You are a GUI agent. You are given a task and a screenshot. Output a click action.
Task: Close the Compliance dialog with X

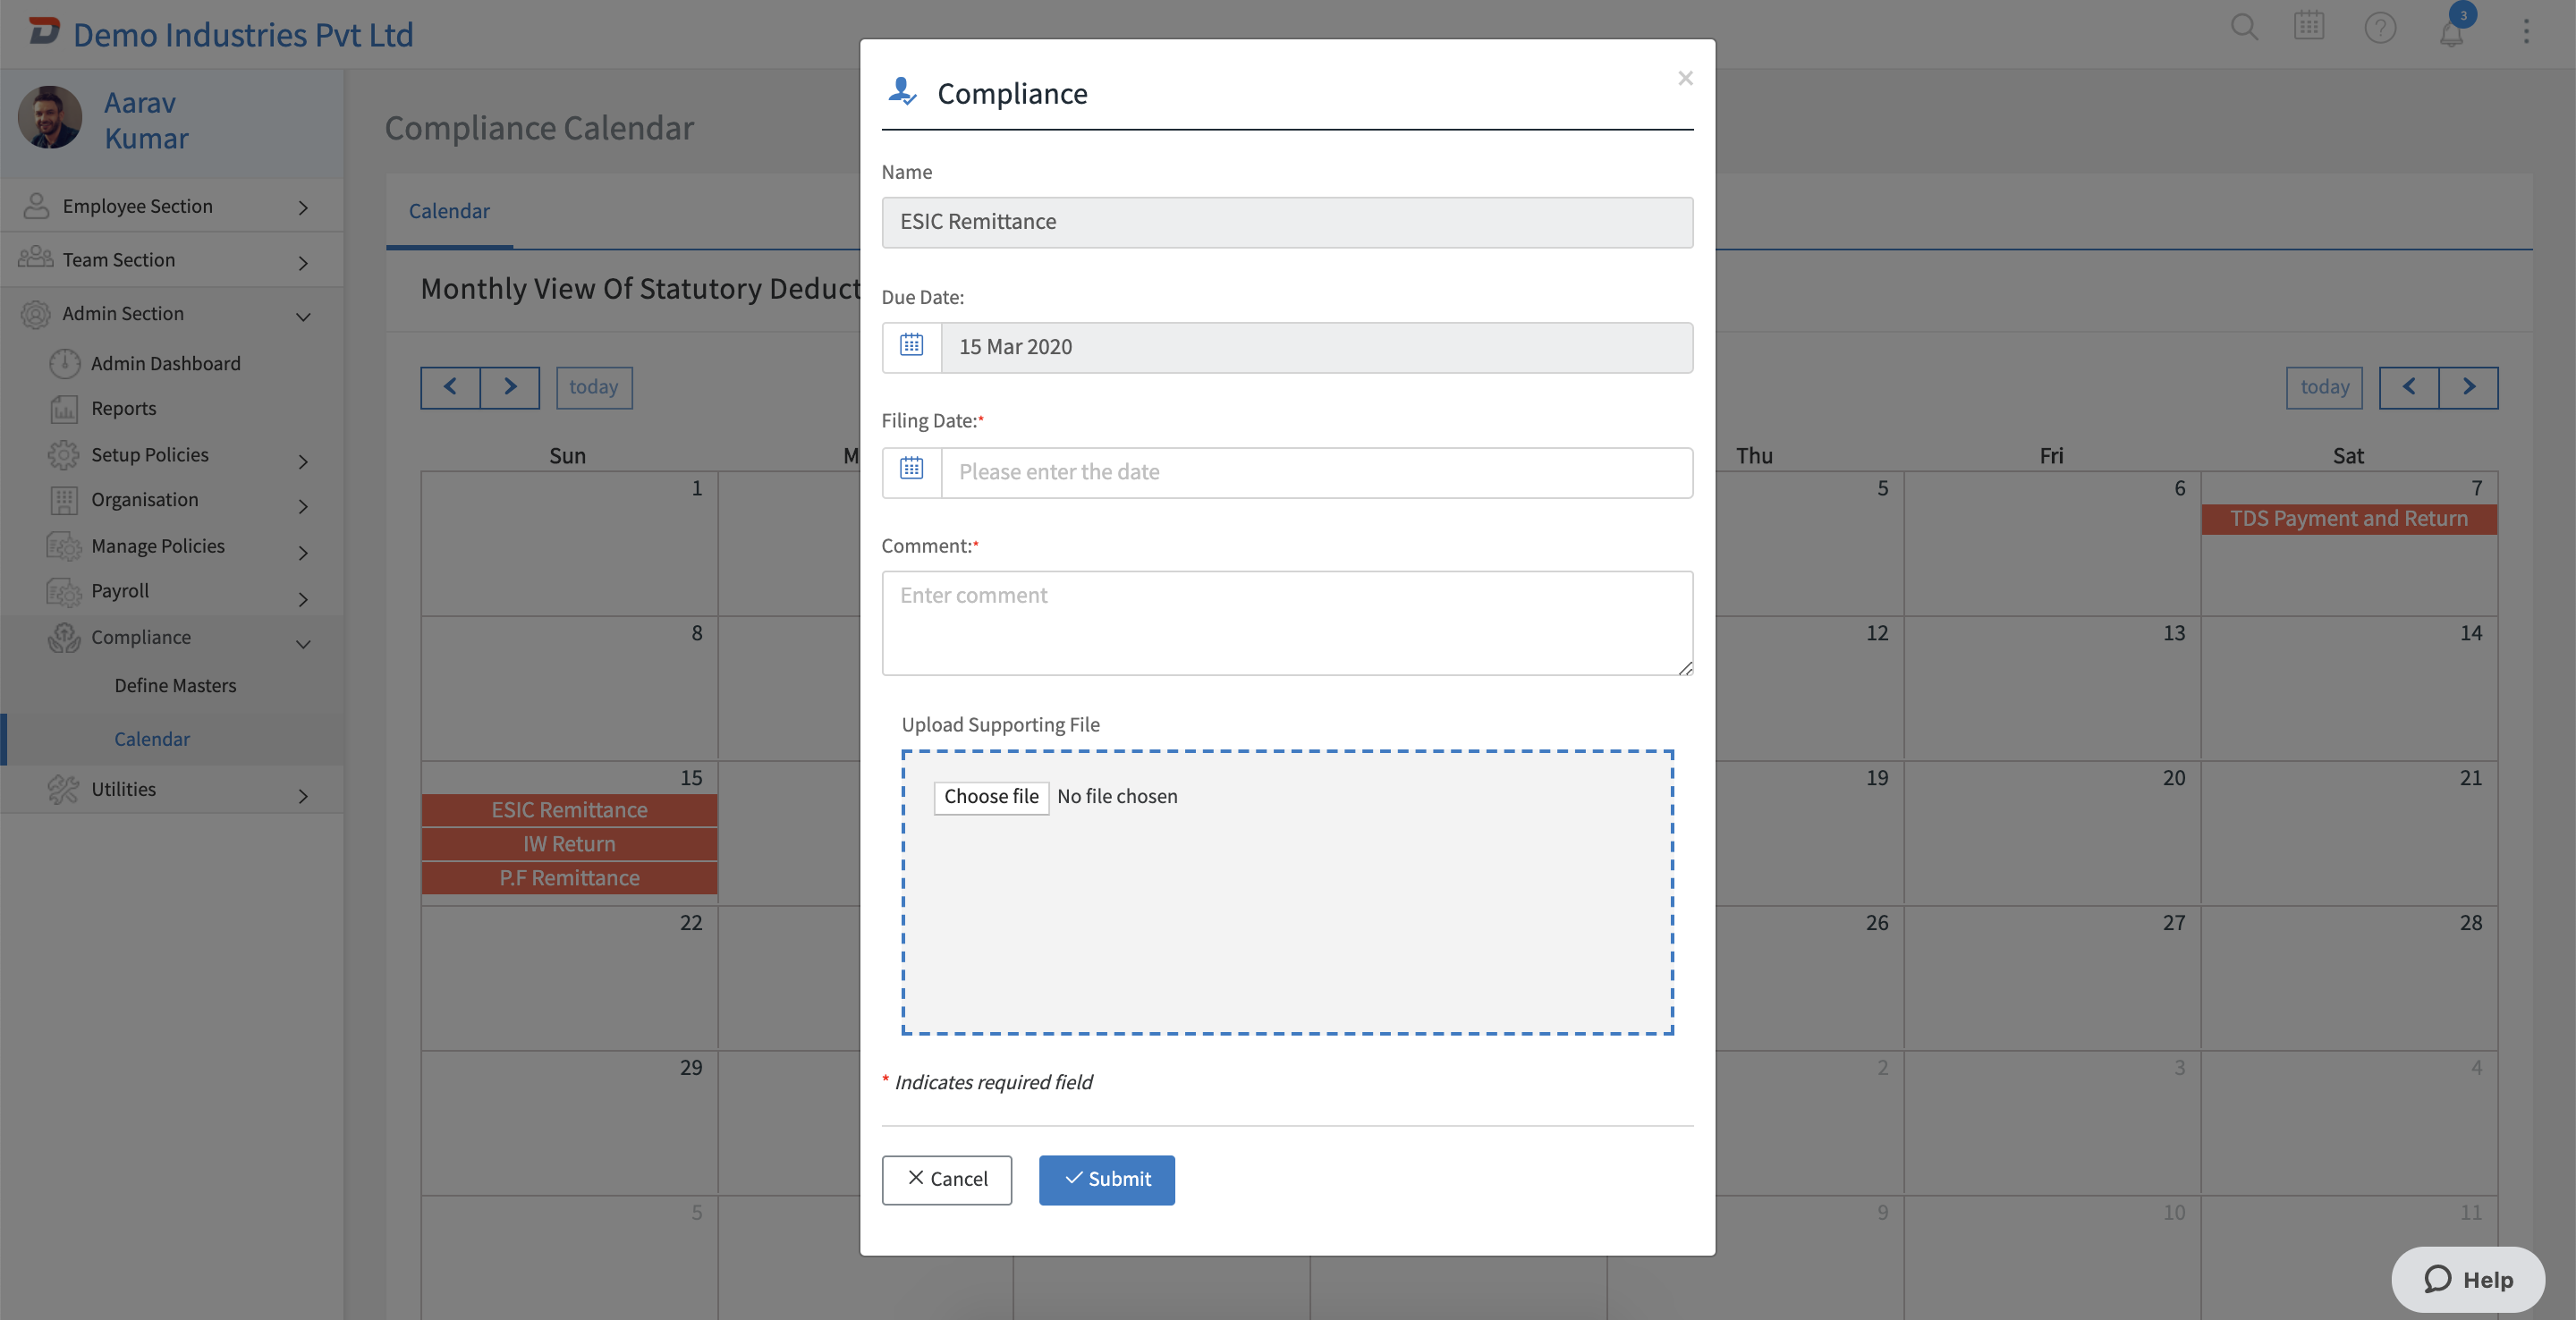click(1685, 78)
